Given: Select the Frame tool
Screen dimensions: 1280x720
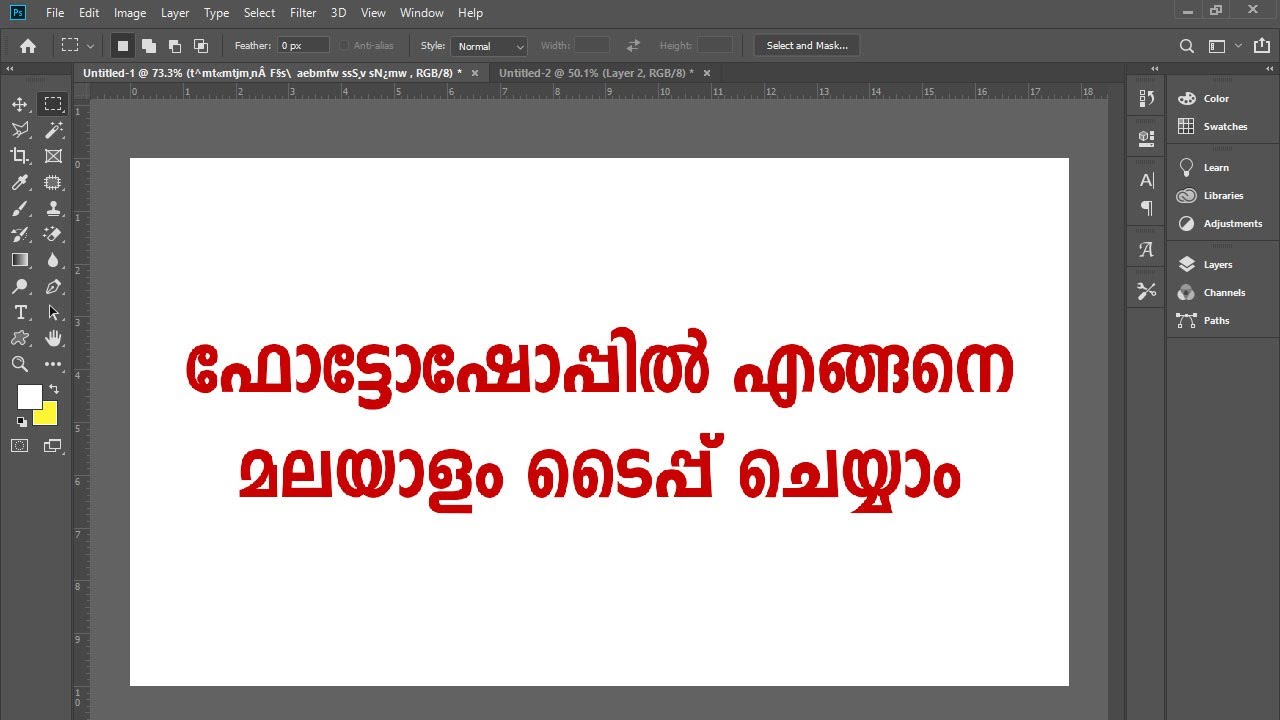Looking at the screenshot, I should (53, 156).
